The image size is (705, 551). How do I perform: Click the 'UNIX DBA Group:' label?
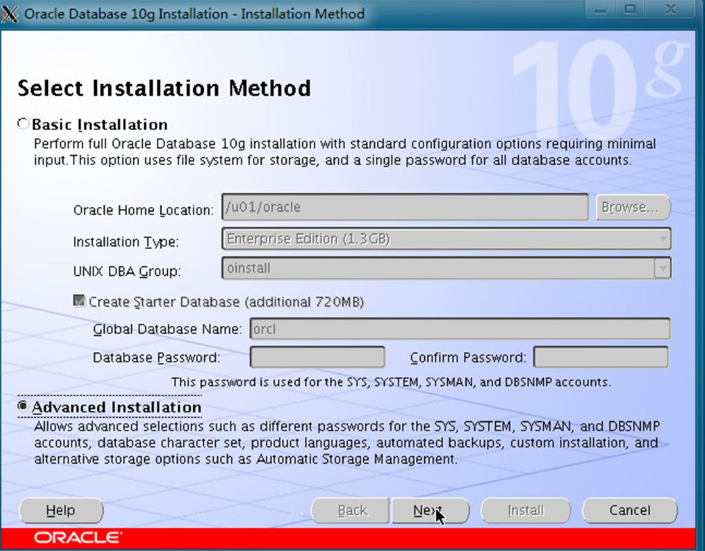[x=127, y=271]
